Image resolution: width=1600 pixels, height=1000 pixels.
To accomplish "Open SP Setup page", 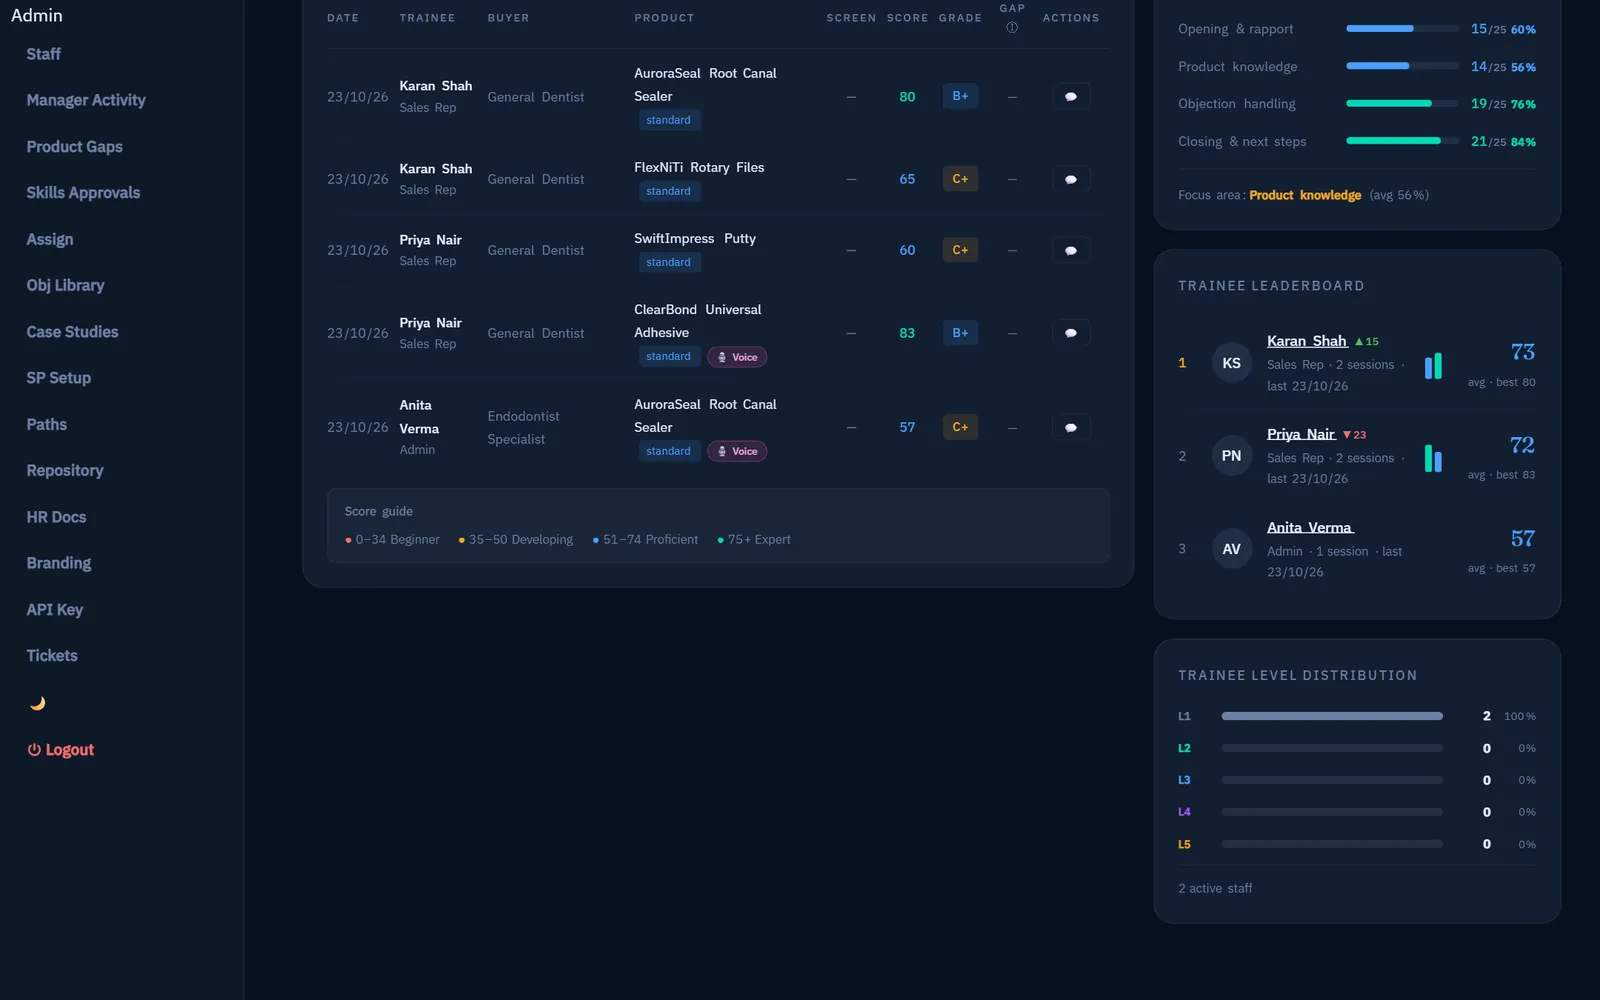I will (x=59, y=378).
